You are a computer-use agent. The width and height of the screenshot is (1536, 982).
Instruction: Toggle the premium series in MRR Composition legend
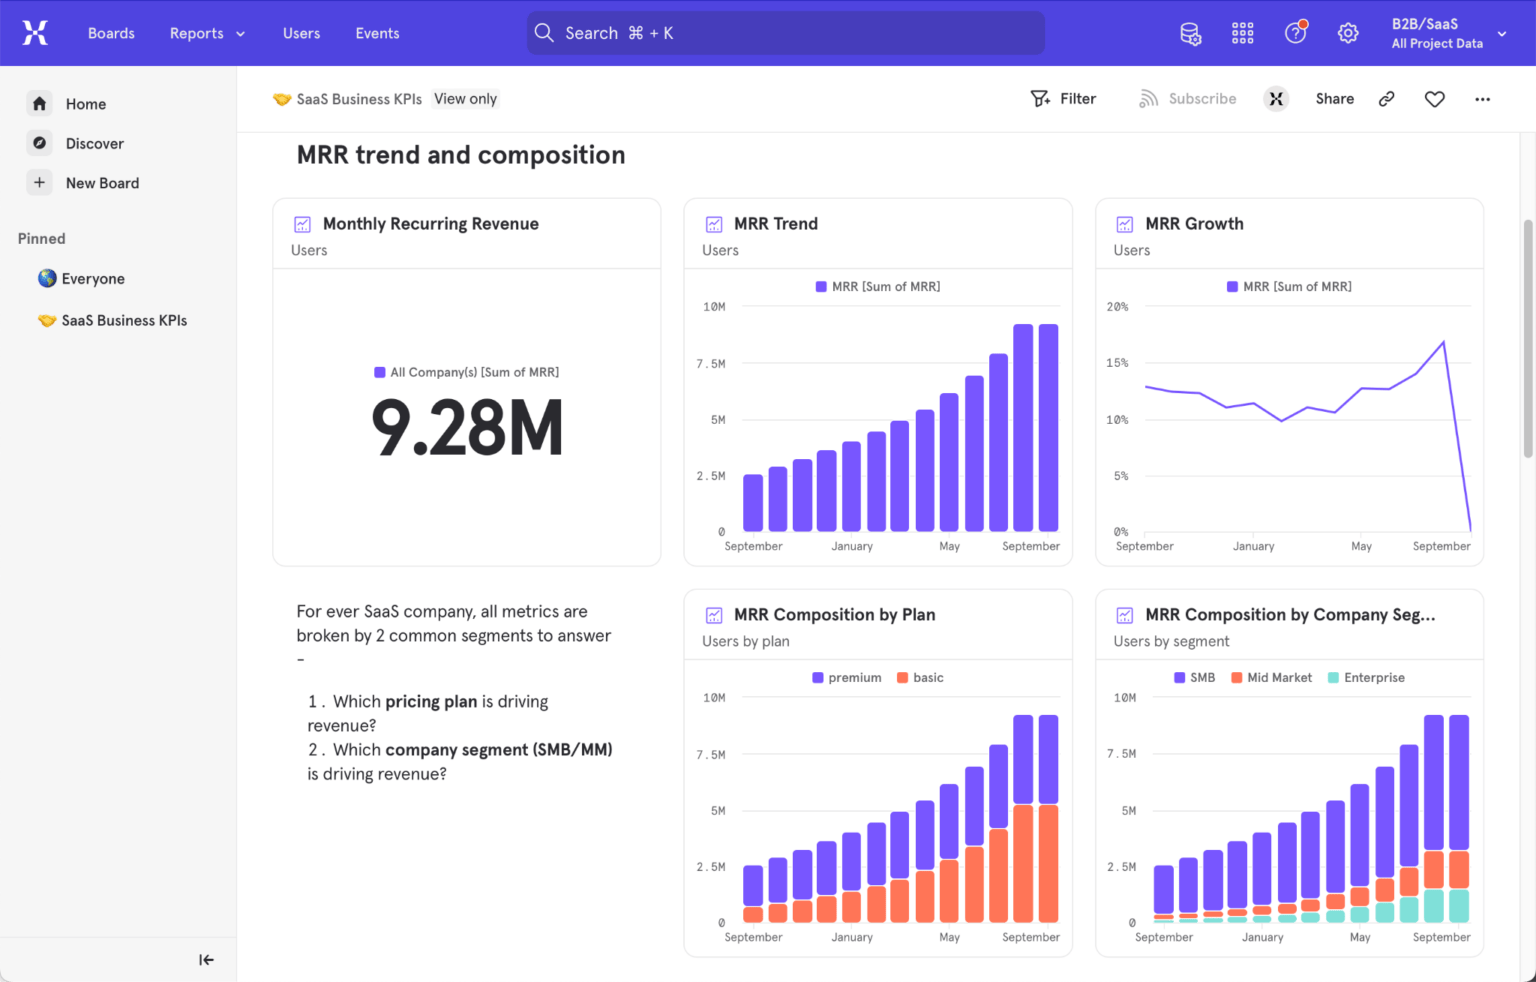846,677
